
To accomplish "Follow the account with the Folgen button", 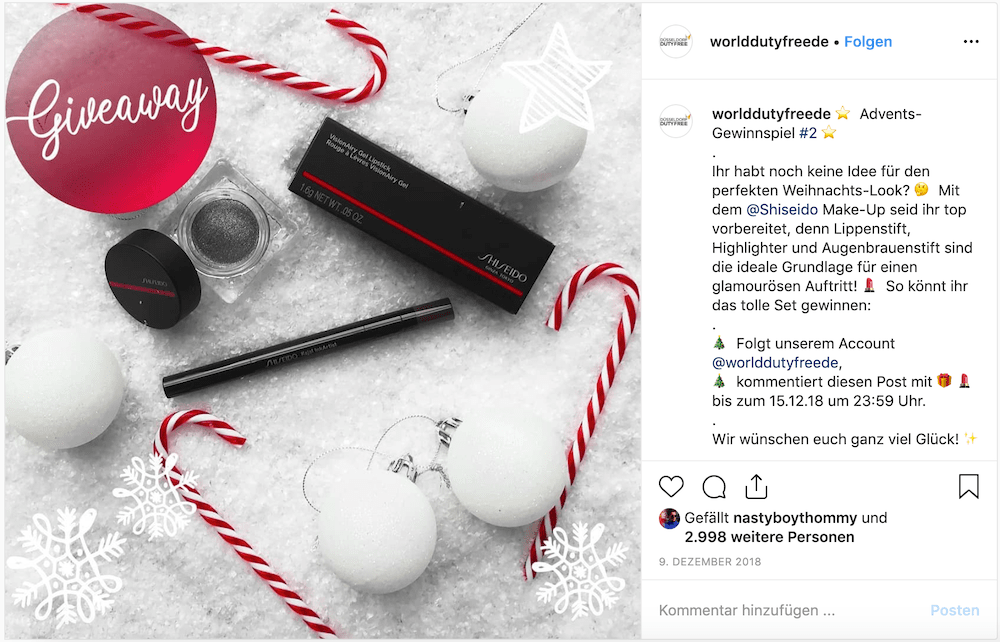I will click(868, 41).
